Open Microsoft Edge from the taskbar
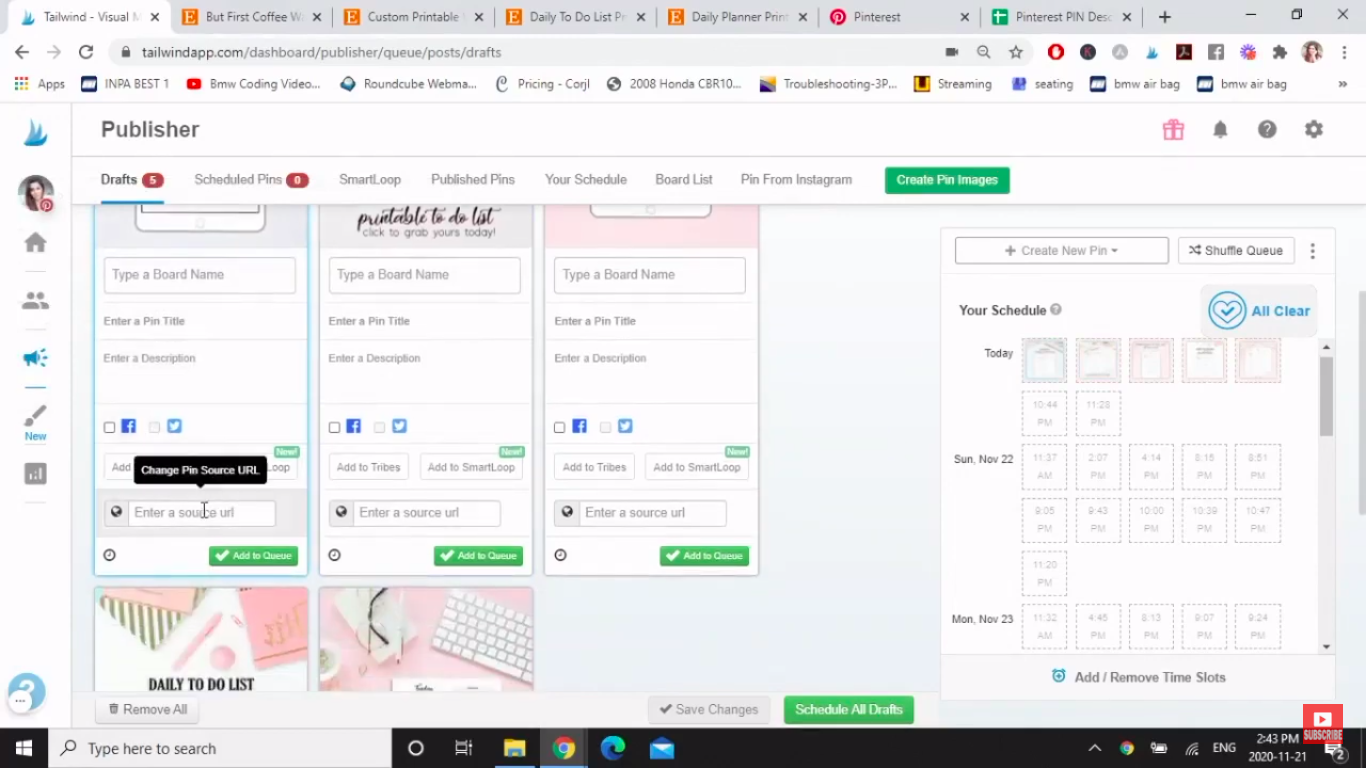This screenshot has height=768, width=1366. [x=613, y=748]
